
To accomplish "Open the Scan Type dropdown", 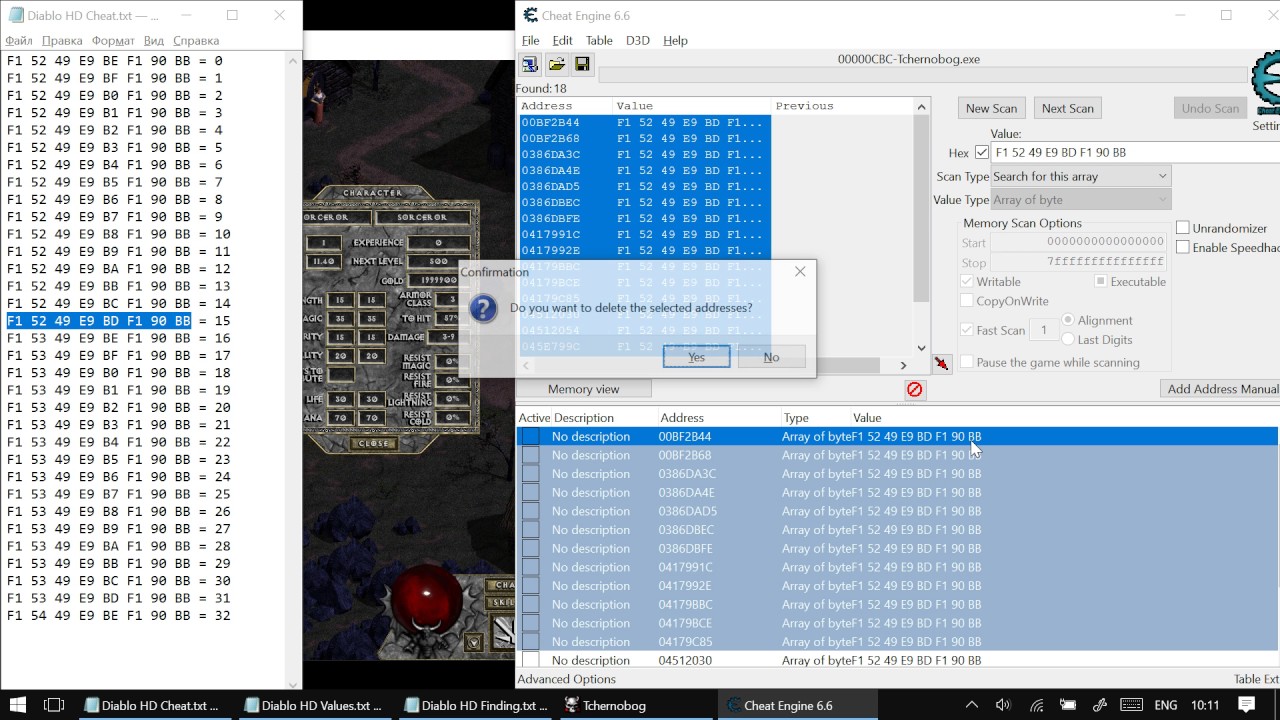I will click(1080, 176).
